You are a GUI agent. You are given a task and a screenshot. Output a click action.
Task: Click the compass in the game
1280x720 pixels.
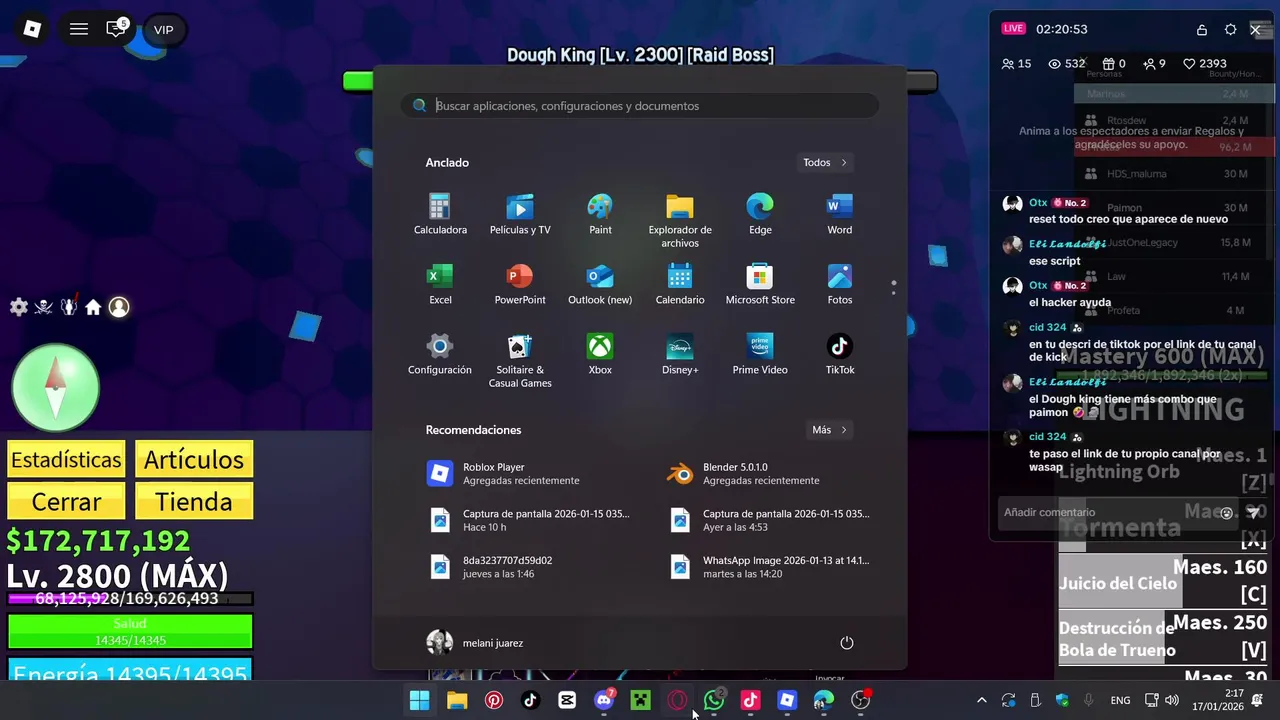(55, 386)
